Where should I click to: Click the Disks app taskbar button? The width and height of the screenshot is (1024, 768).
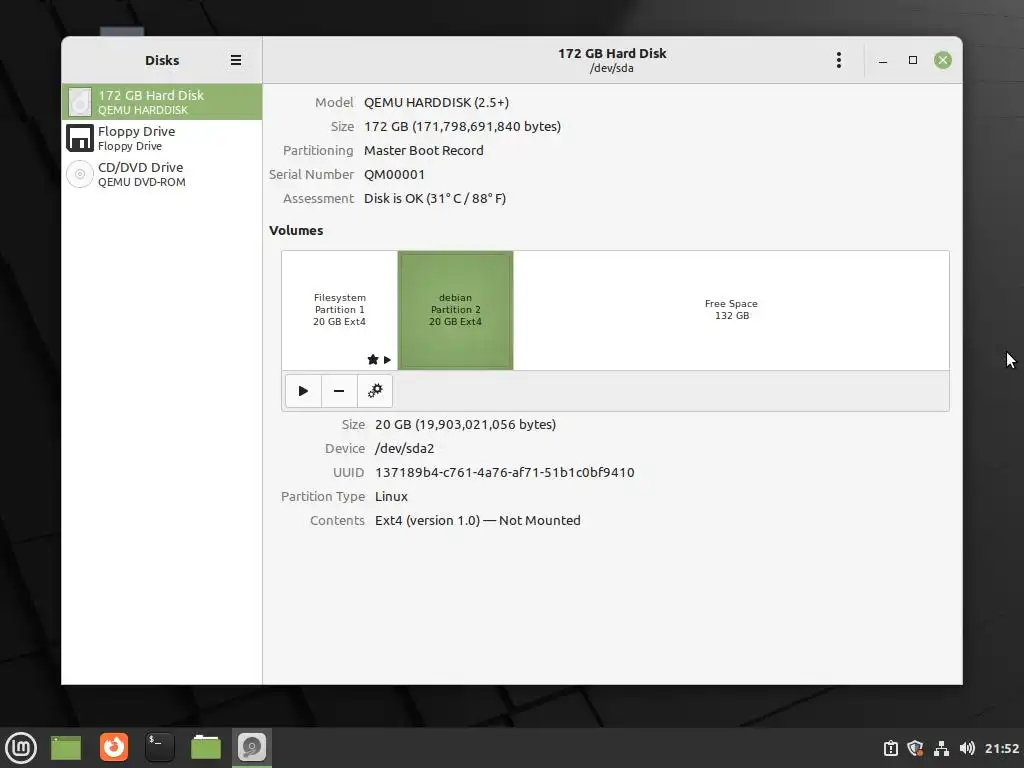(x=251, y=747)
